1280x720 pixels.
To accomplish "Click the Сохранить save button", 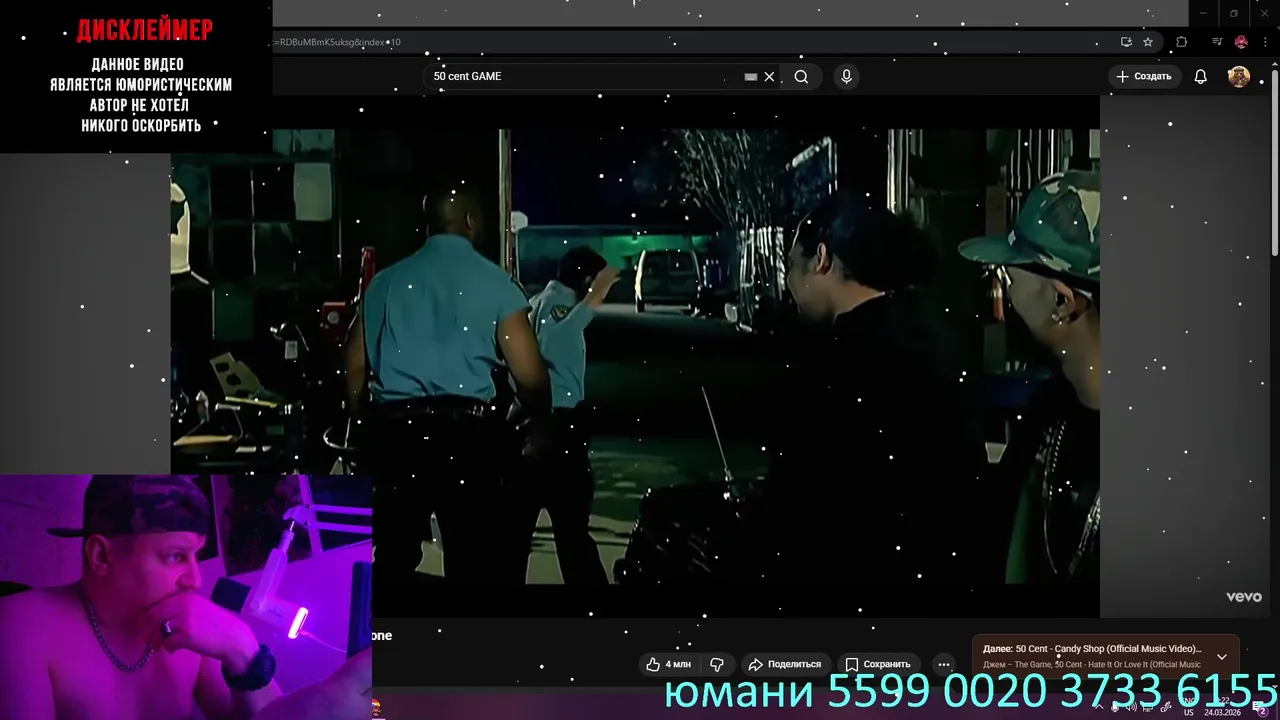I will pyautogui.click(x=877, y=664).
